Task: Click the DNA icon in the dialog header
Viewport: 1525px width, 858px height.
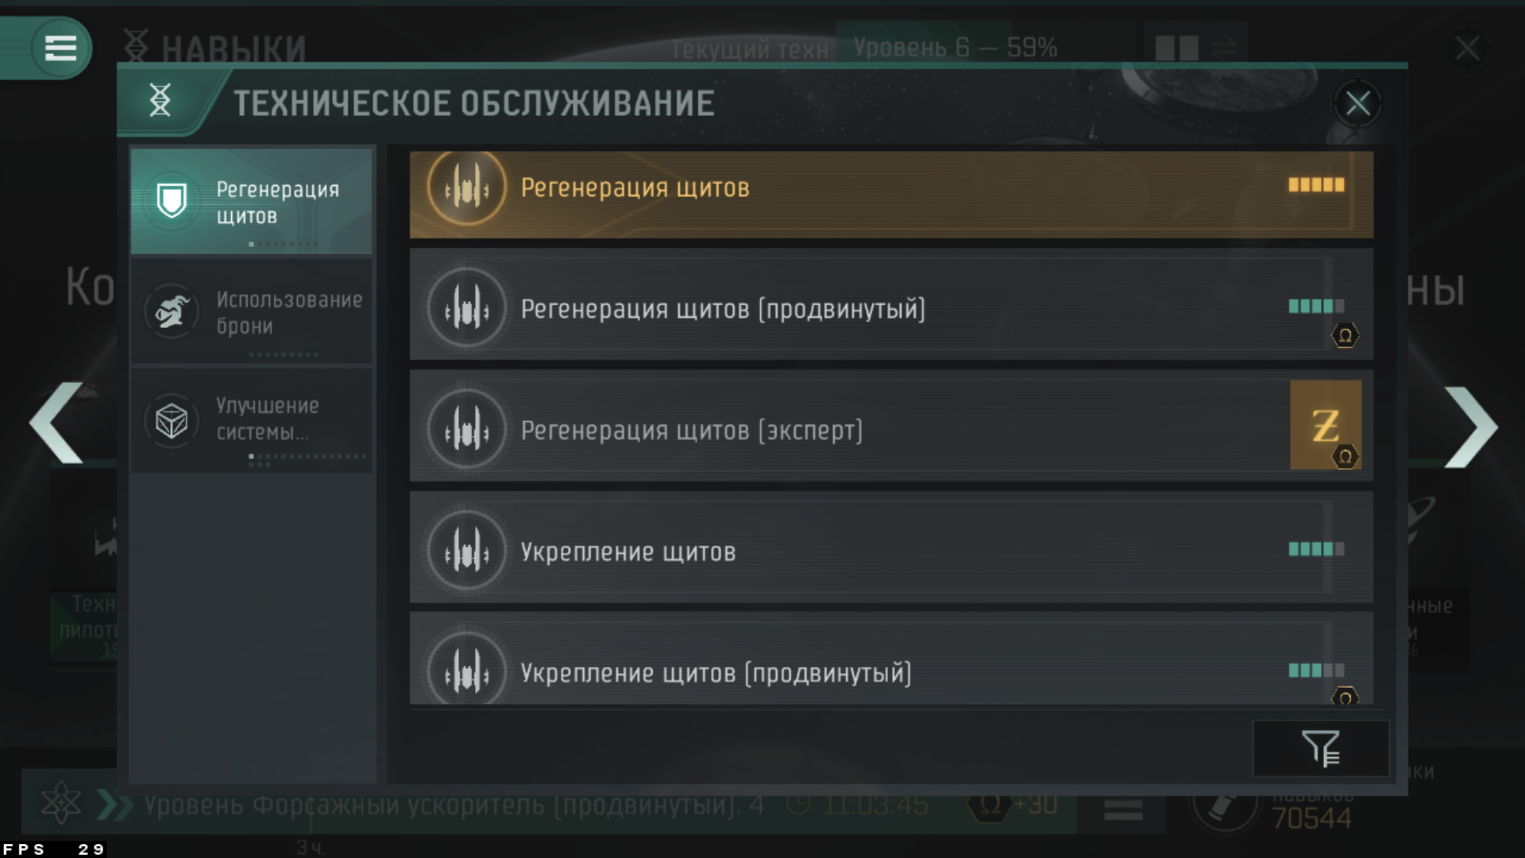Action: coord(160,100)
